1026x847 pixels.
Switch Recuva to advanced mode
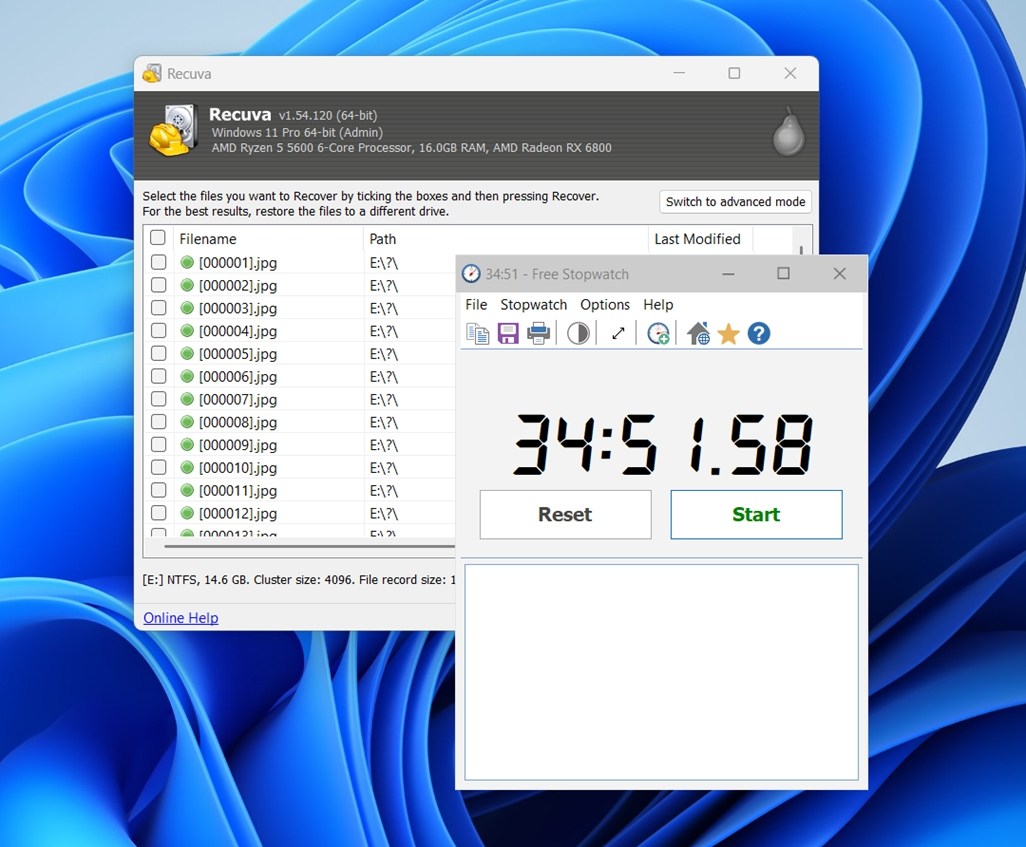(735, 201)
